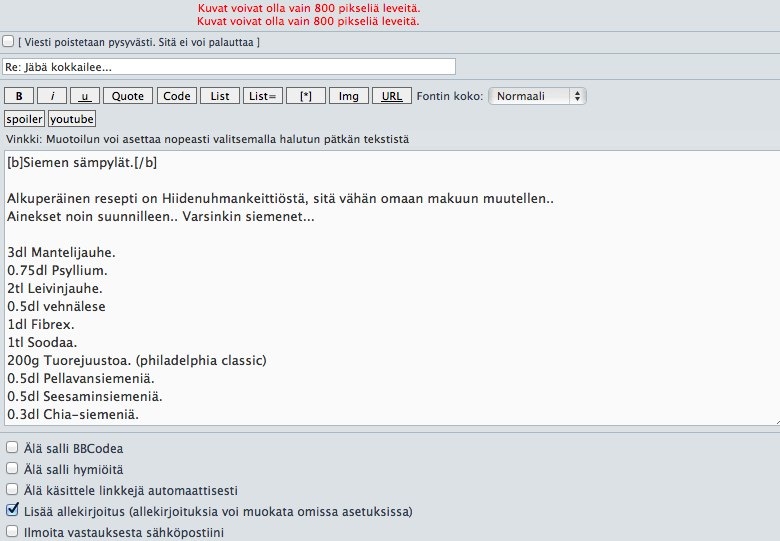Screen dimensions: 780x541
Task: Check the 'Viesti poistetaan pysyvästi' box
Action: click(9, 42)
